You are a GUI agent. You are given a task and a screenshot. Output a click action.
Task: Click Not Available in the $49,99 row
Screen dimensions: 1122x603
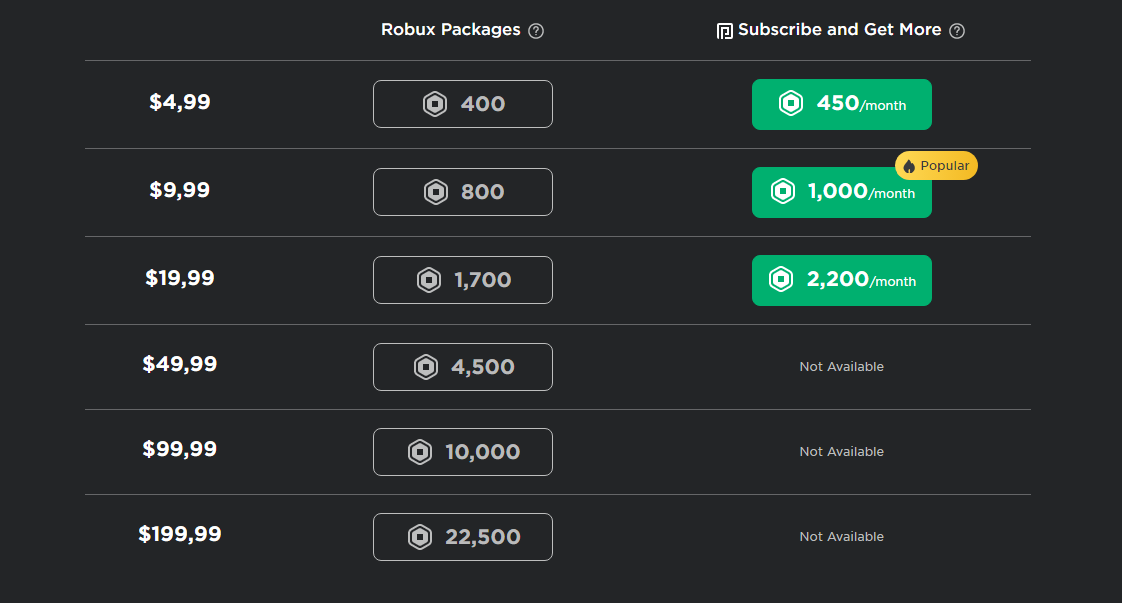tap(841, 367)
